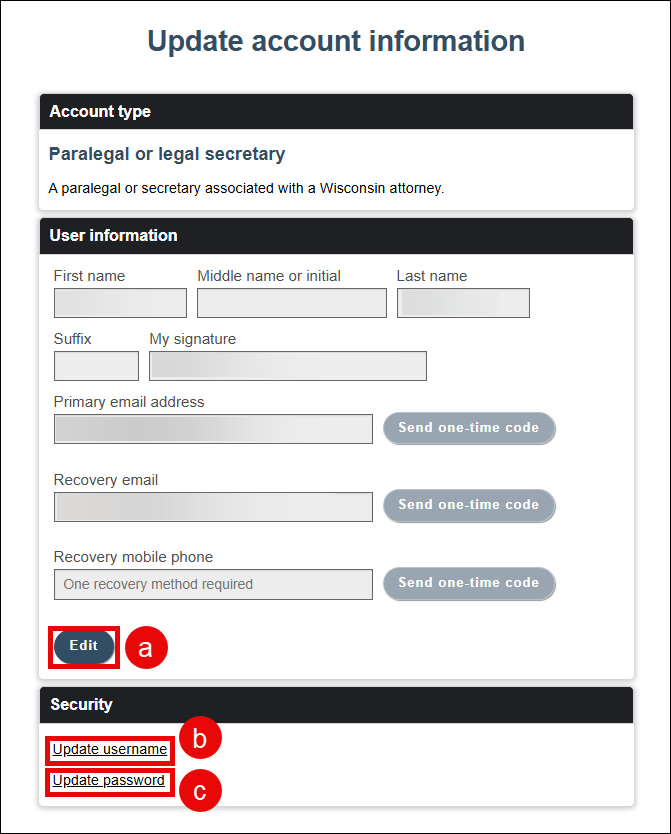Select the Recovery email input
Screen dimensions: 671x834
pos(213,507)
